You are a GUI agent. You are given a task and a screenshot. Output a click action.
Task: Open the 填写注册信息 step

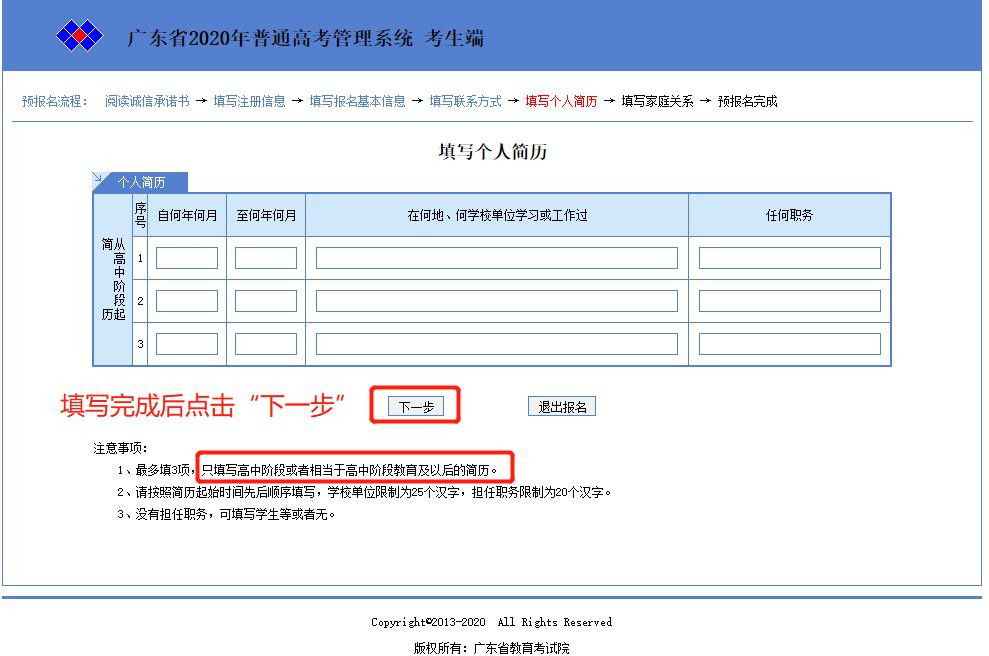pos(249,101)
